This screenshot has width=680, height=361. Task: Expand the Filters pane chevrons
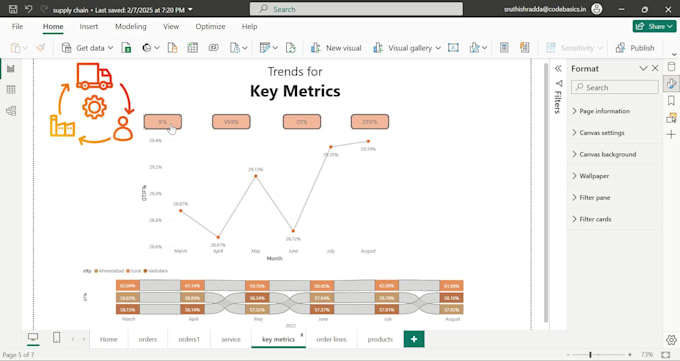(x=558, y=69)
